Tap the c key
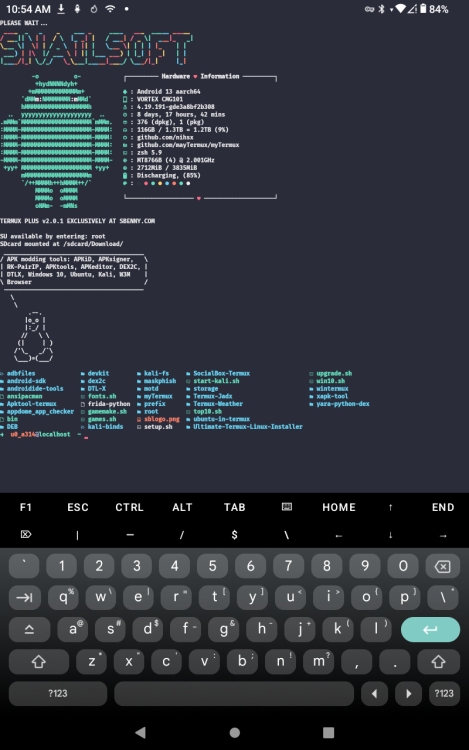The height and width of the screenshot is (750, 469). [x=166, y=662]
